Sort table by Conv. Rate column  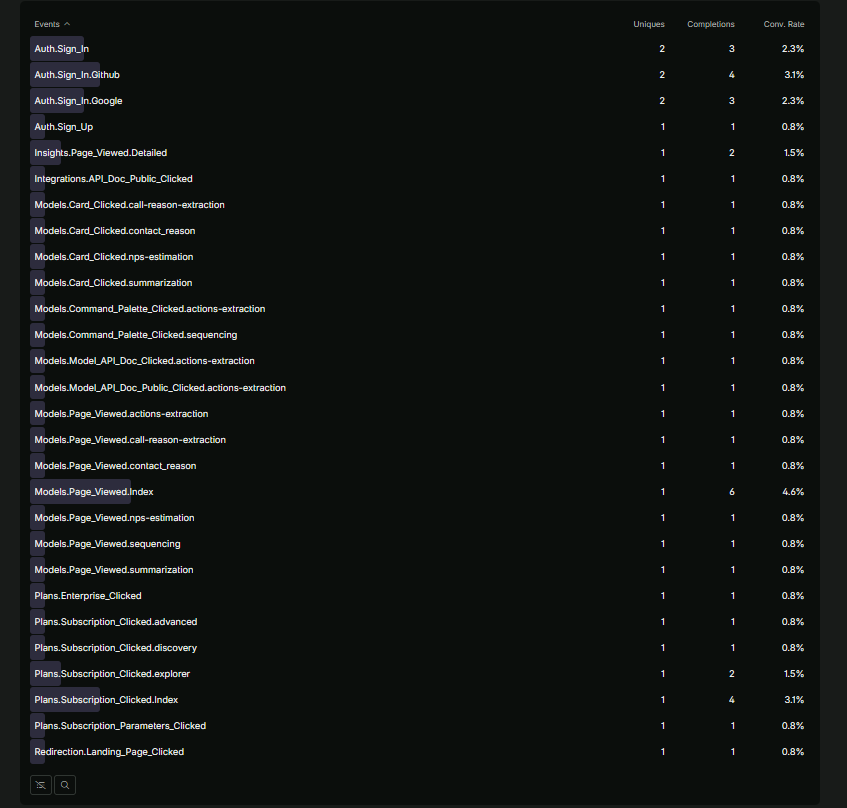783,24
